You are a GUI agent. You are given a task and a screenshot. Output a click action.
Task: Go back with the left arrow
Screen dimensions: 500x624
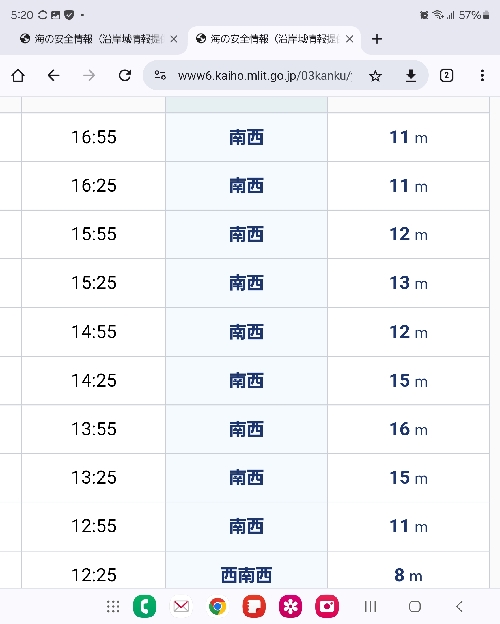[53, 75]
